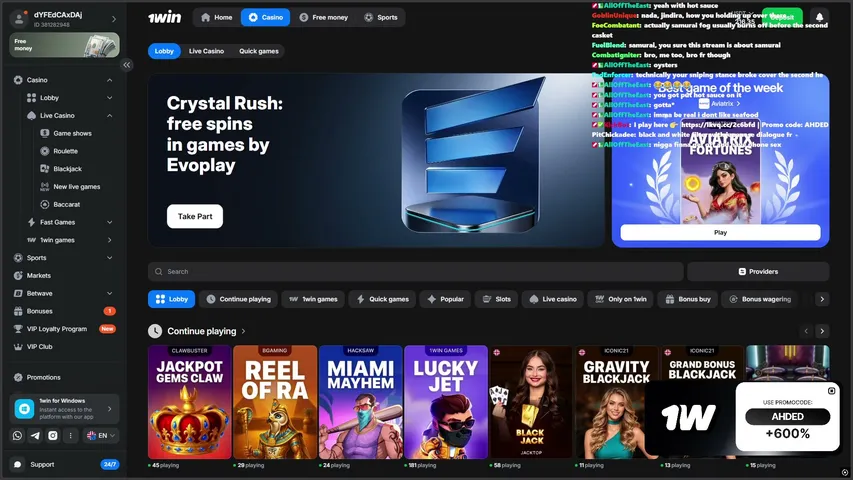Switch to Live Casino tab
853x480 pixels.
coord(206,51)
